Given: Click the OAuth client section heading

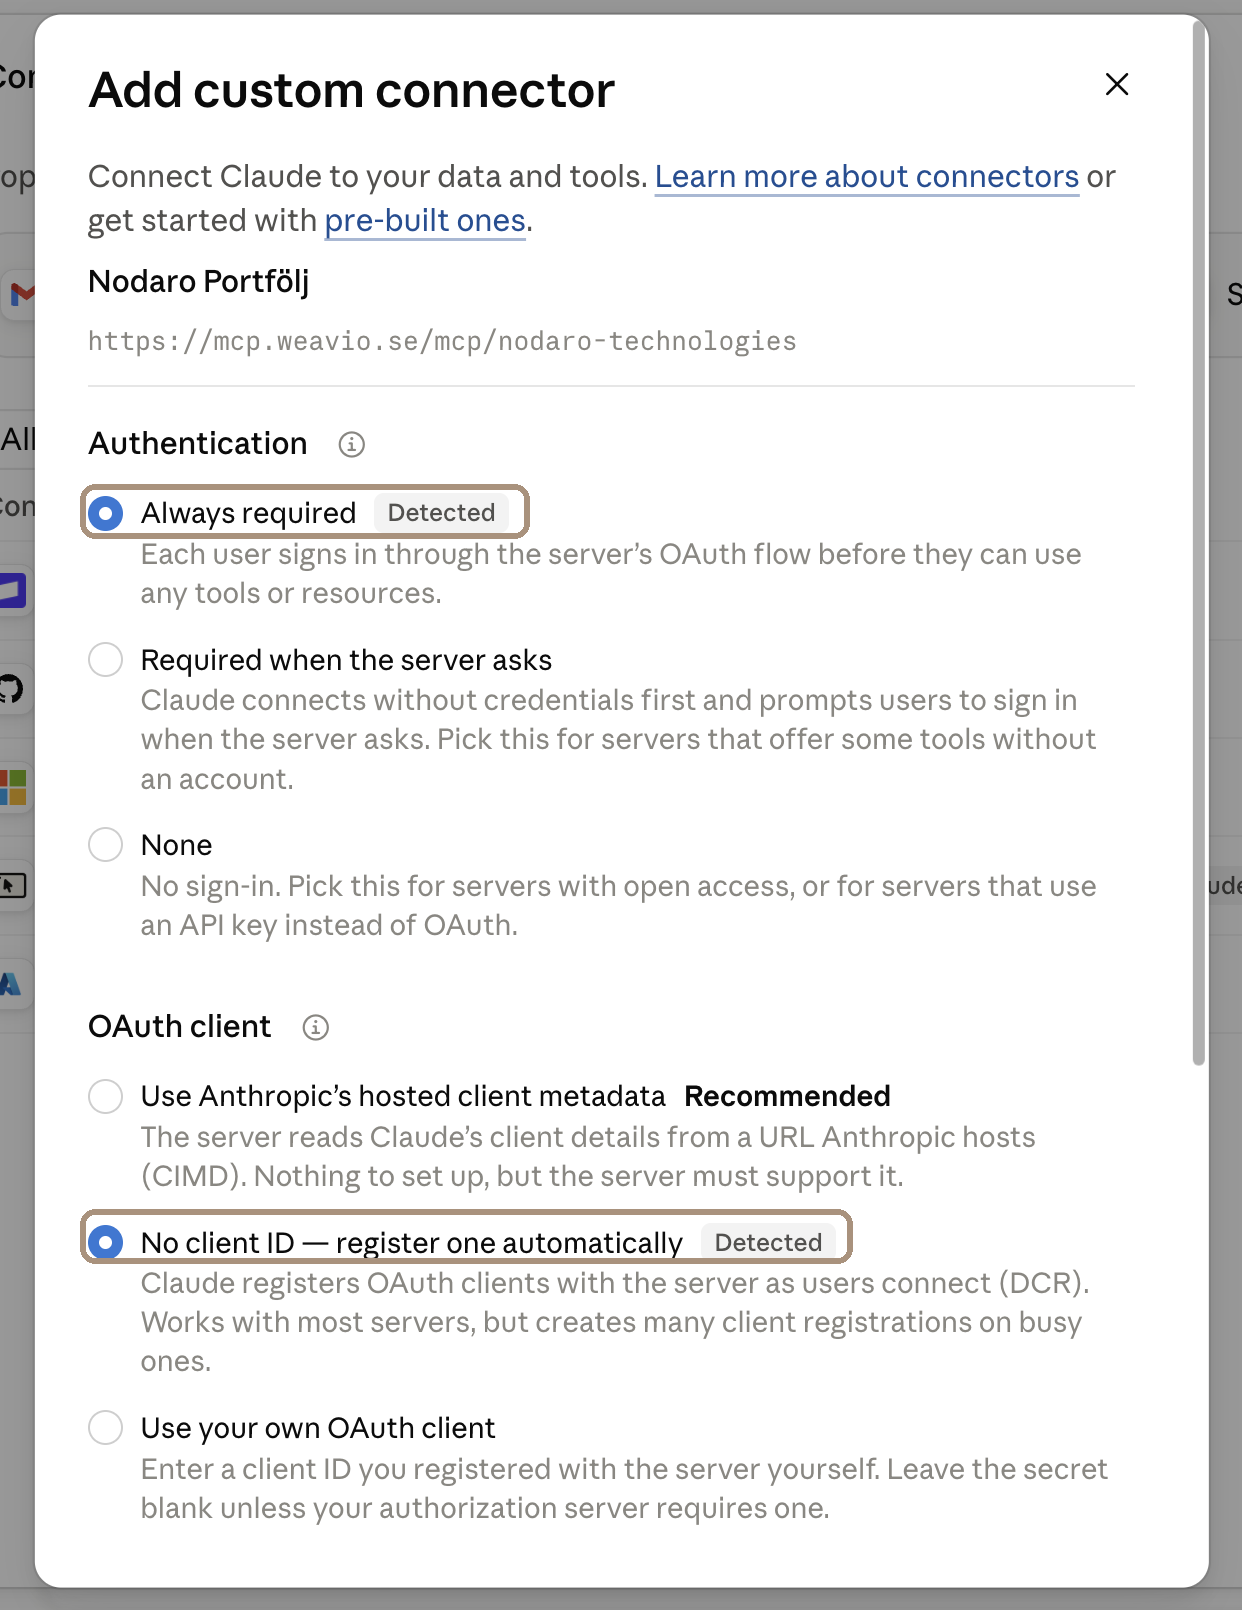Looking at the screenshot, I should (180, 1027).
